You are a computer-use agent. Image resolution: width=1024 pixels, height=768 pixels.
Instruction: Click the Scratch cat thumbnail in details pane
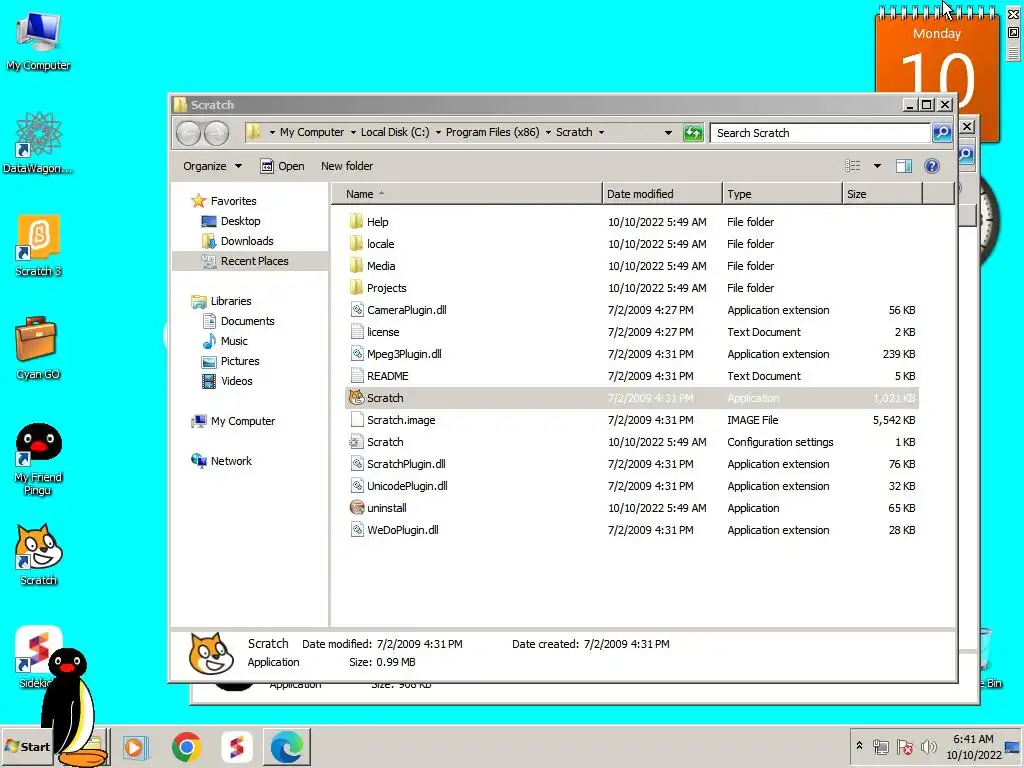point(211,653)
